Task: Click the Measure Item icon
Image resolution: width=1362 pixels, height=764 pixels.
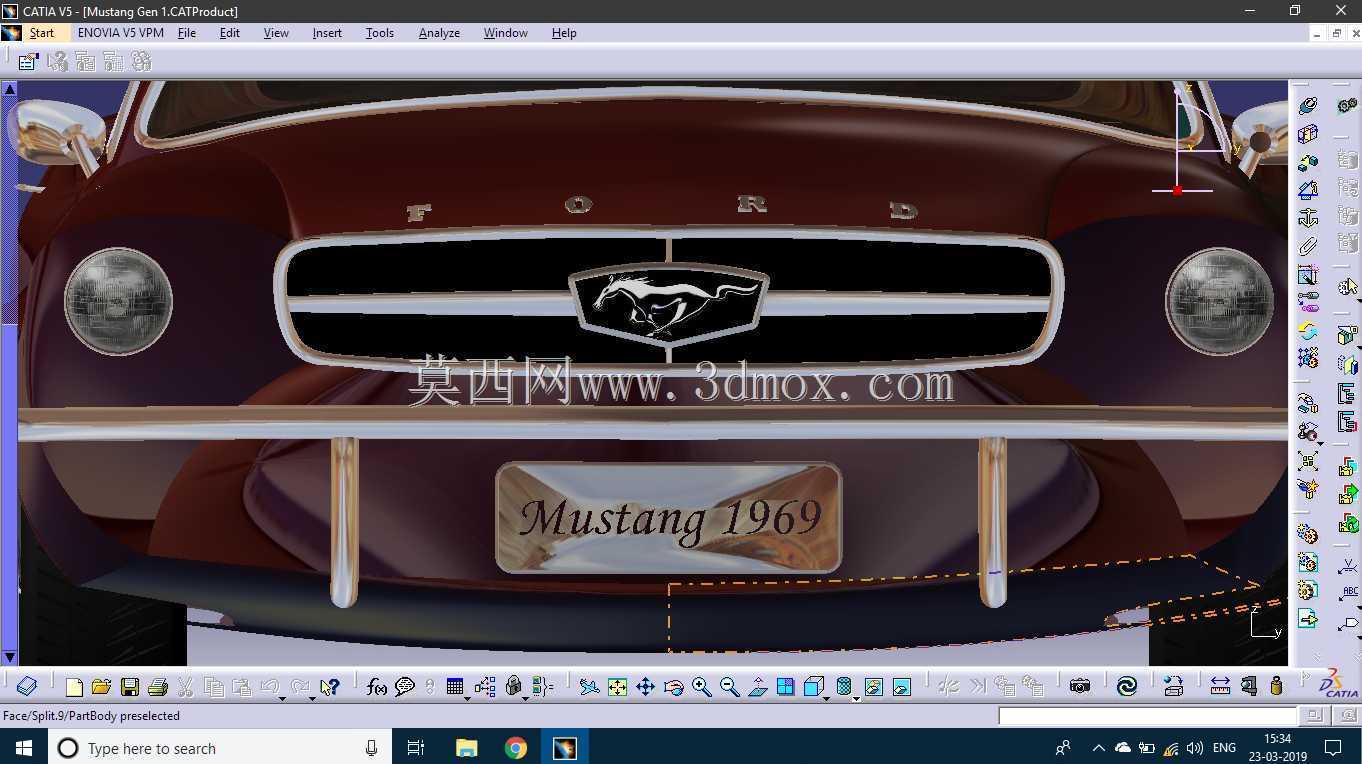Action: 1248,686
